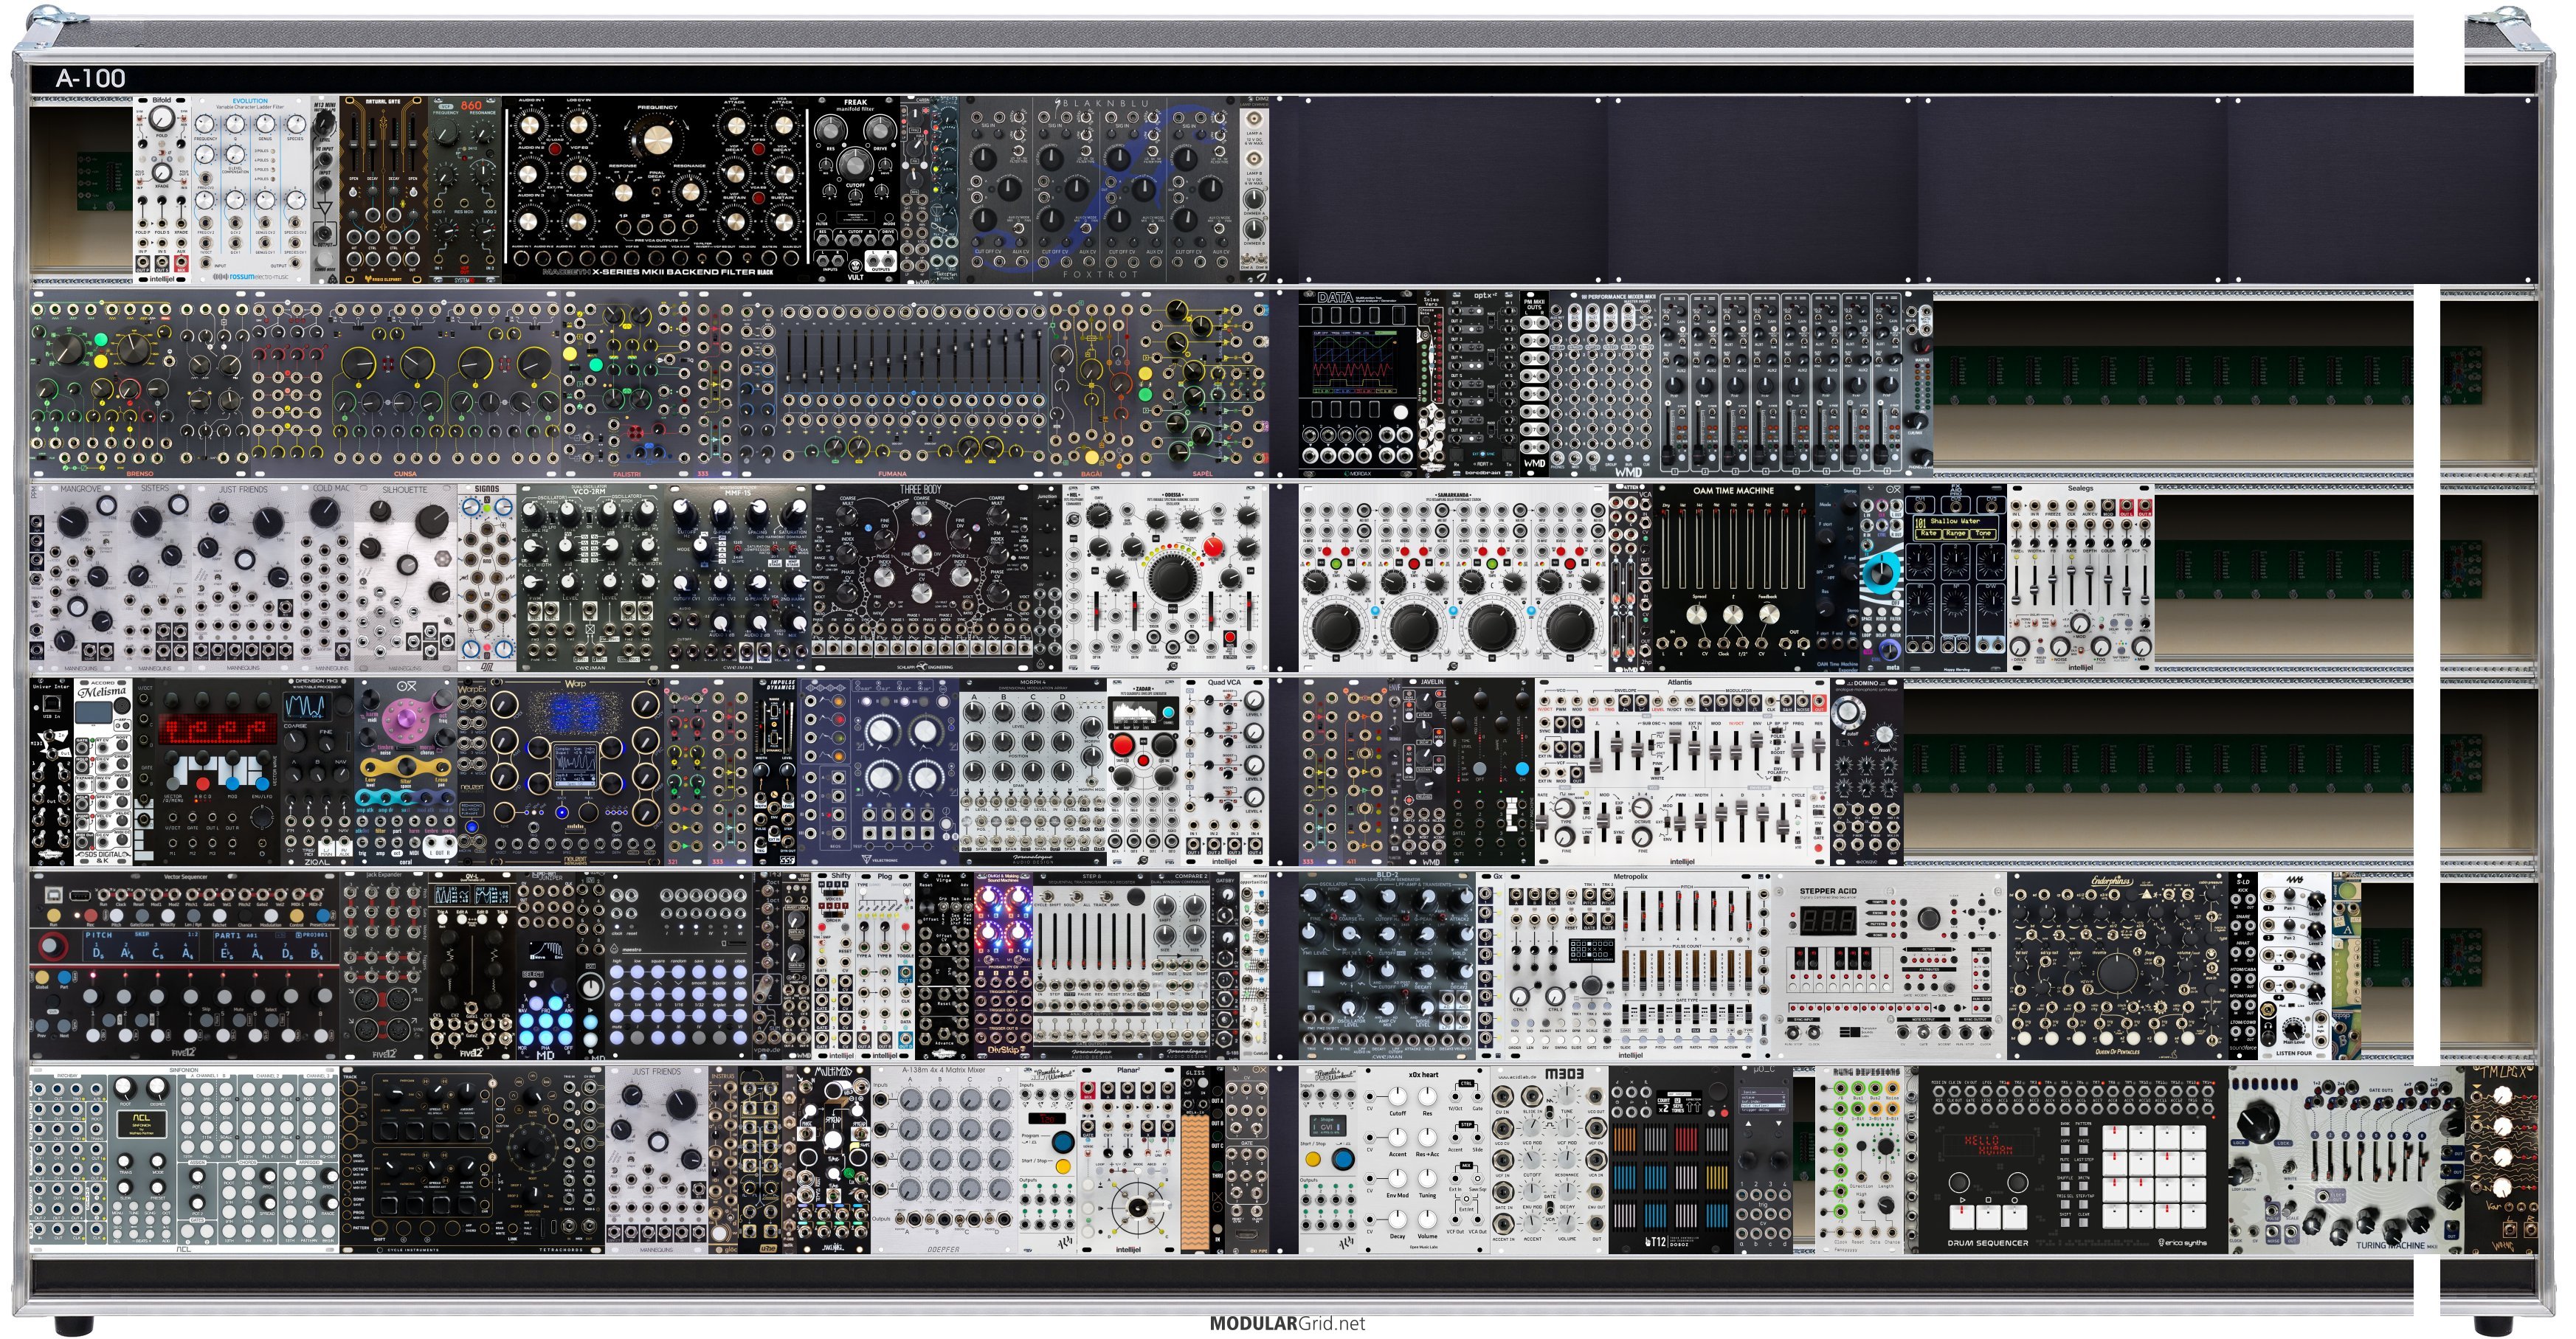Select the Frap Tools Fumana module
This screenshot has height=1339, width=2576.
coord(892,384)
